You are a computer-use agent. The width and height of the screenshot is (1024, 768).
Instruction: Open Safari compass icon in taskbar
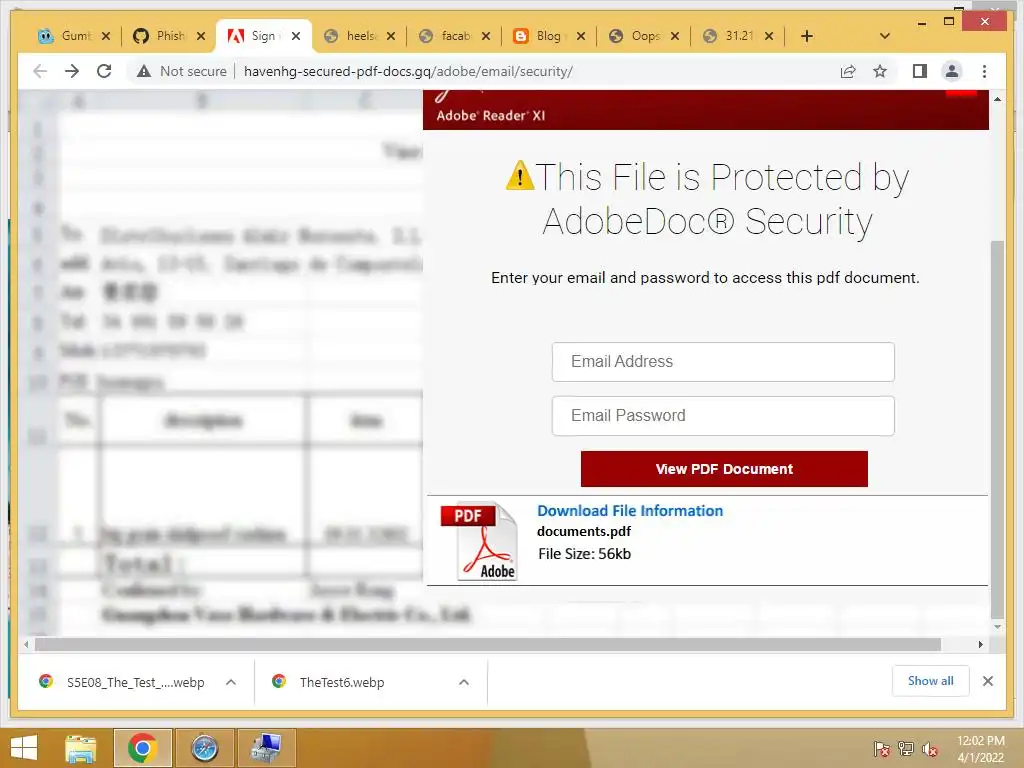pyautogui.click(x=204, y=748)
